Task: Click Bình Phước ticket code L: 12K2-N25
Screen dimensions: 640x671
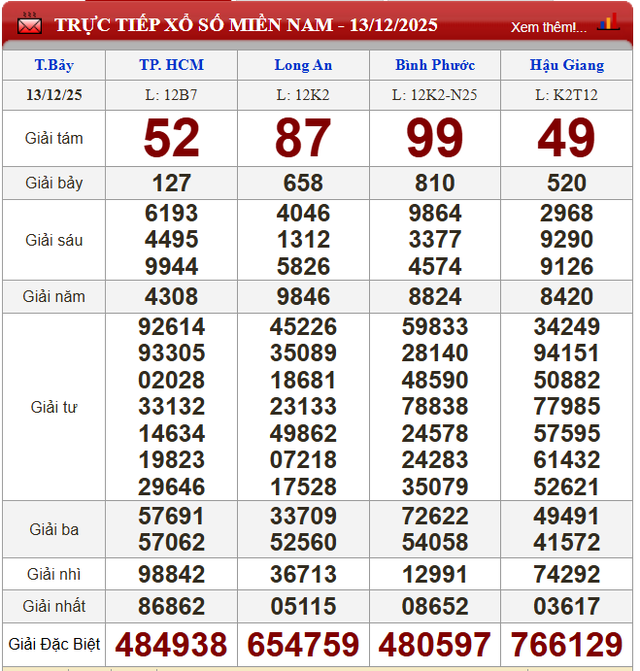Action: [x=434, y=94]
